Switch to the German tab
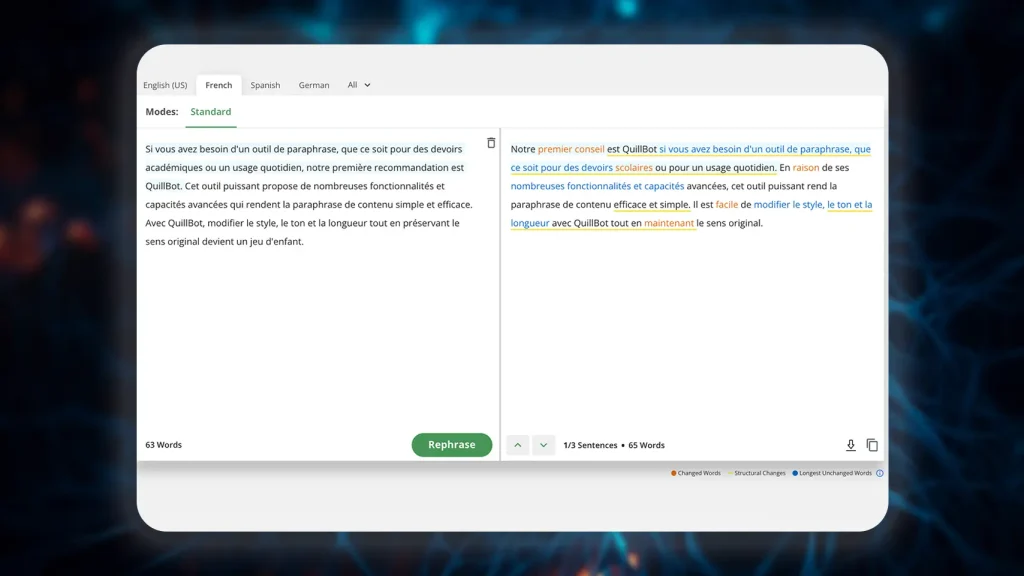The height and width of the screenshot is (576, 1024). pyautogui.click(x=314, y=85)
